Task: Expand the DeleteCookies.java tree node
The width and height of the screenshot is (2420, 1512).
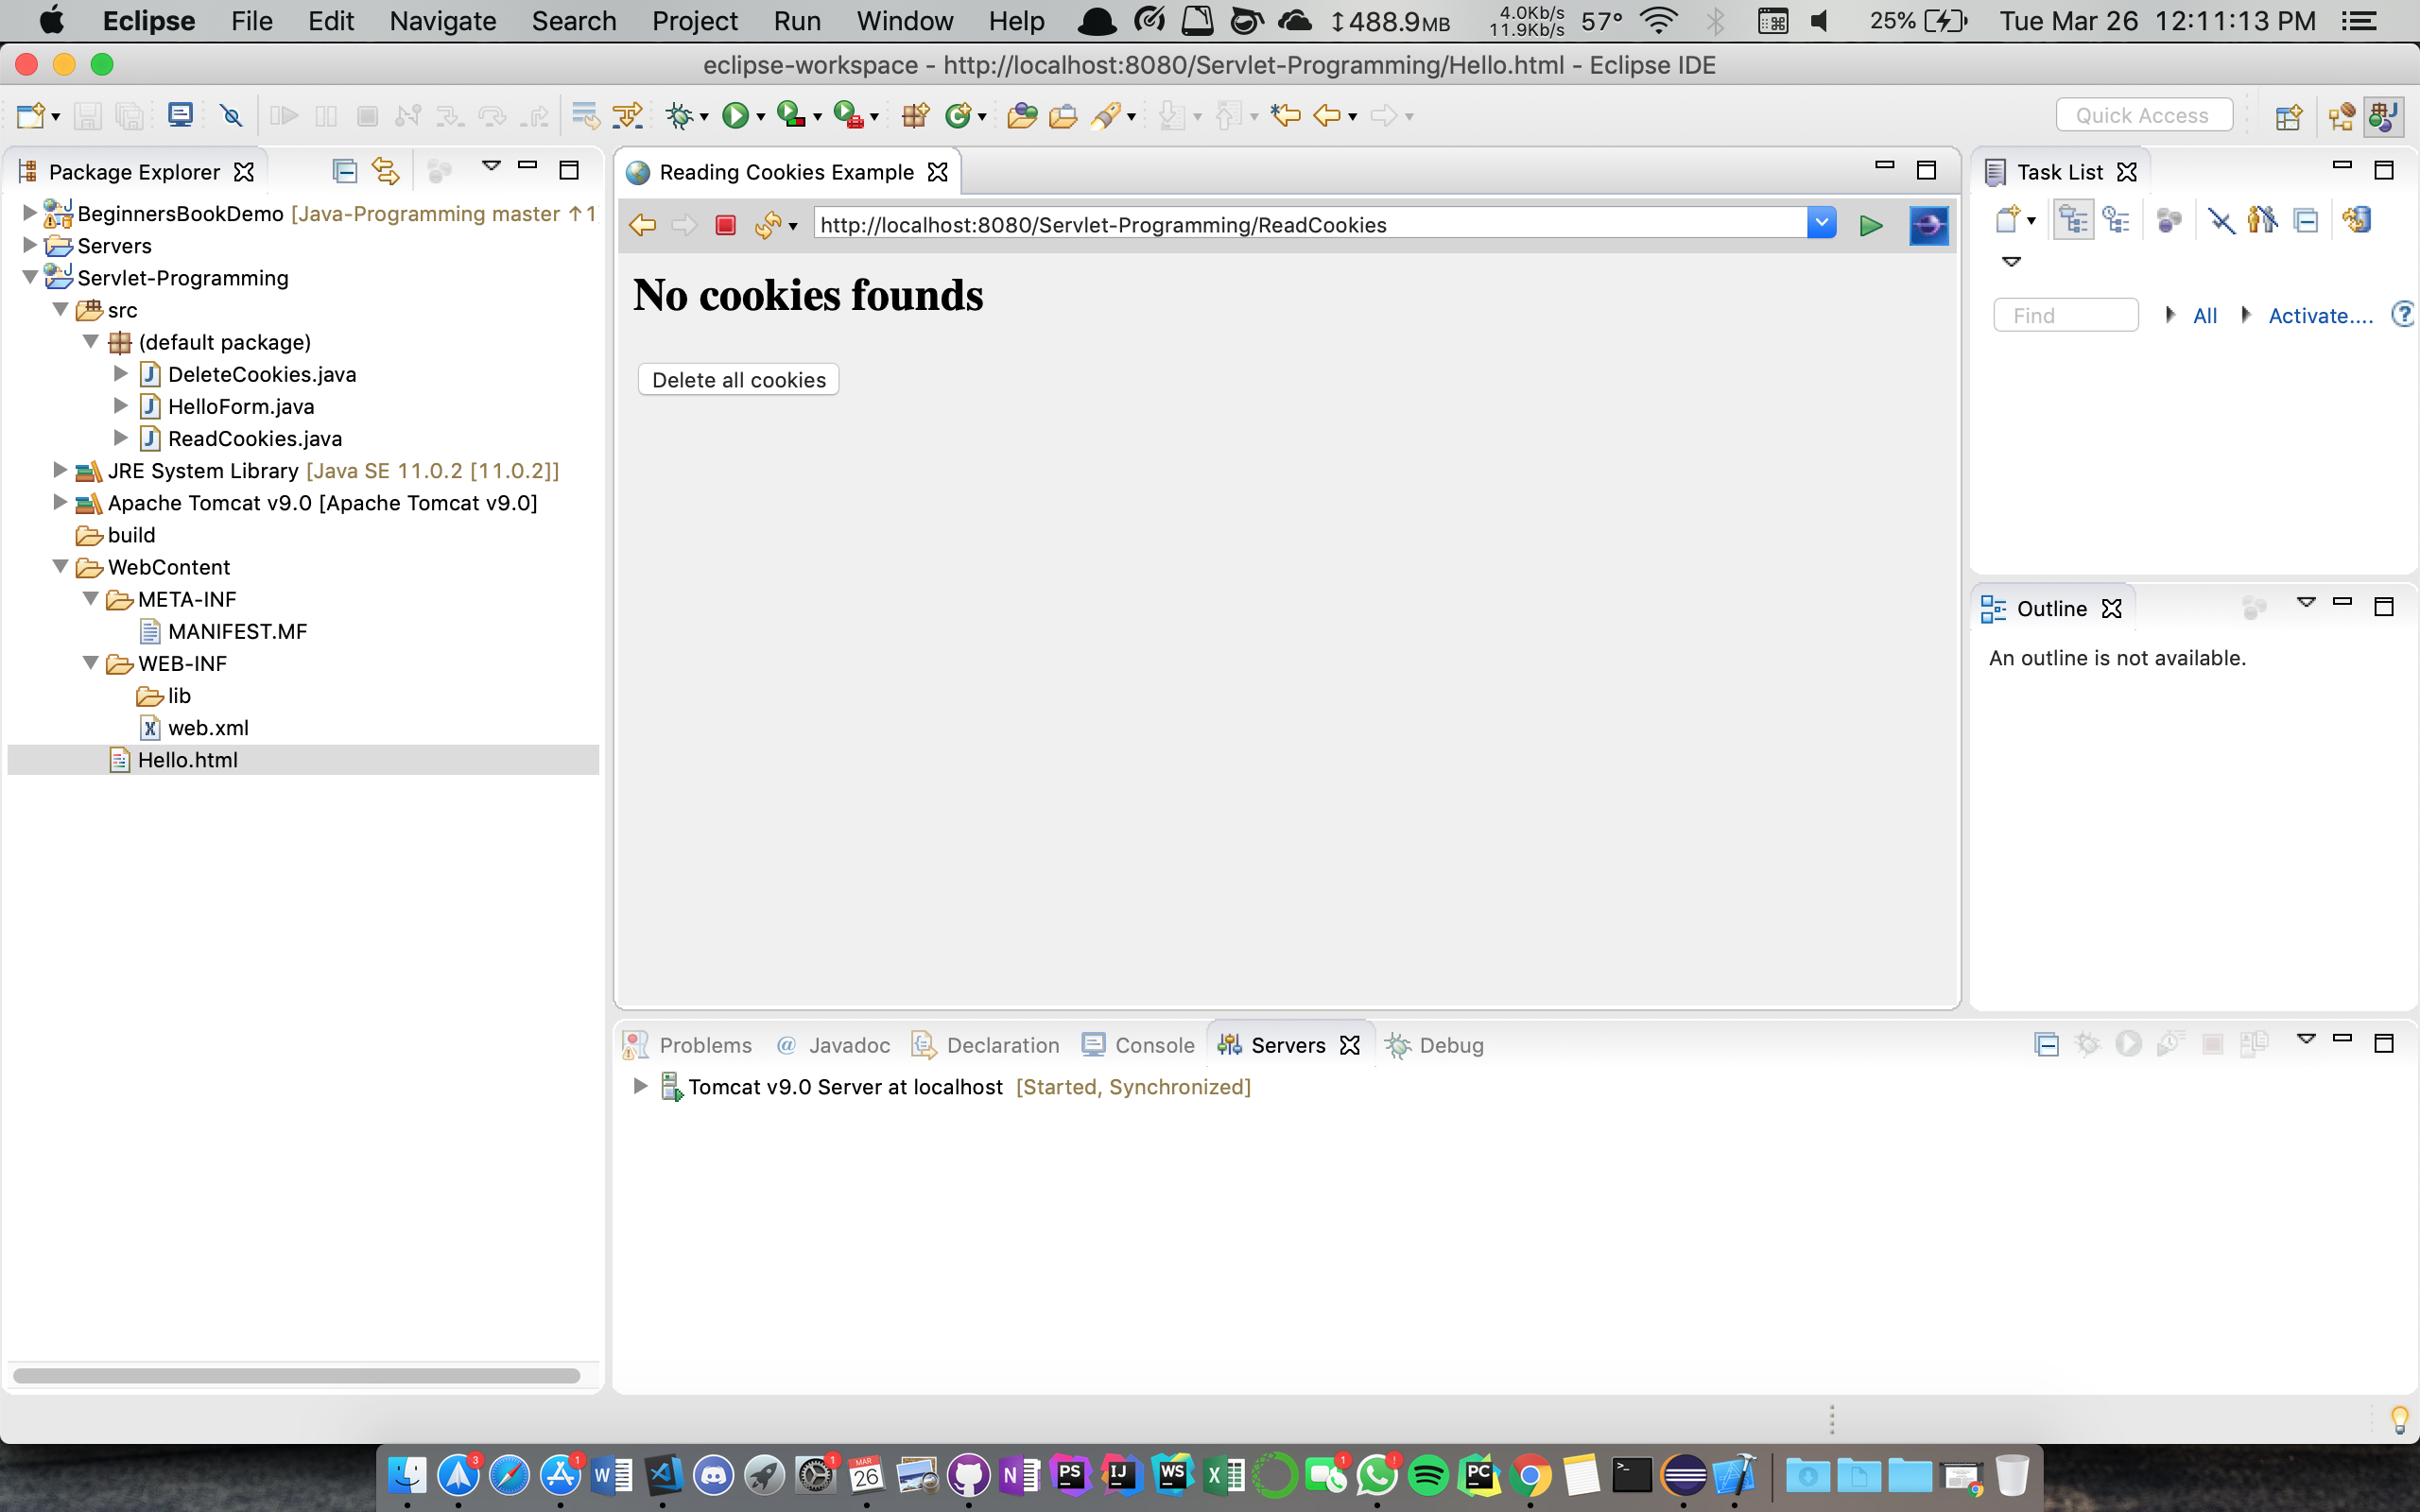Action: 120,374
